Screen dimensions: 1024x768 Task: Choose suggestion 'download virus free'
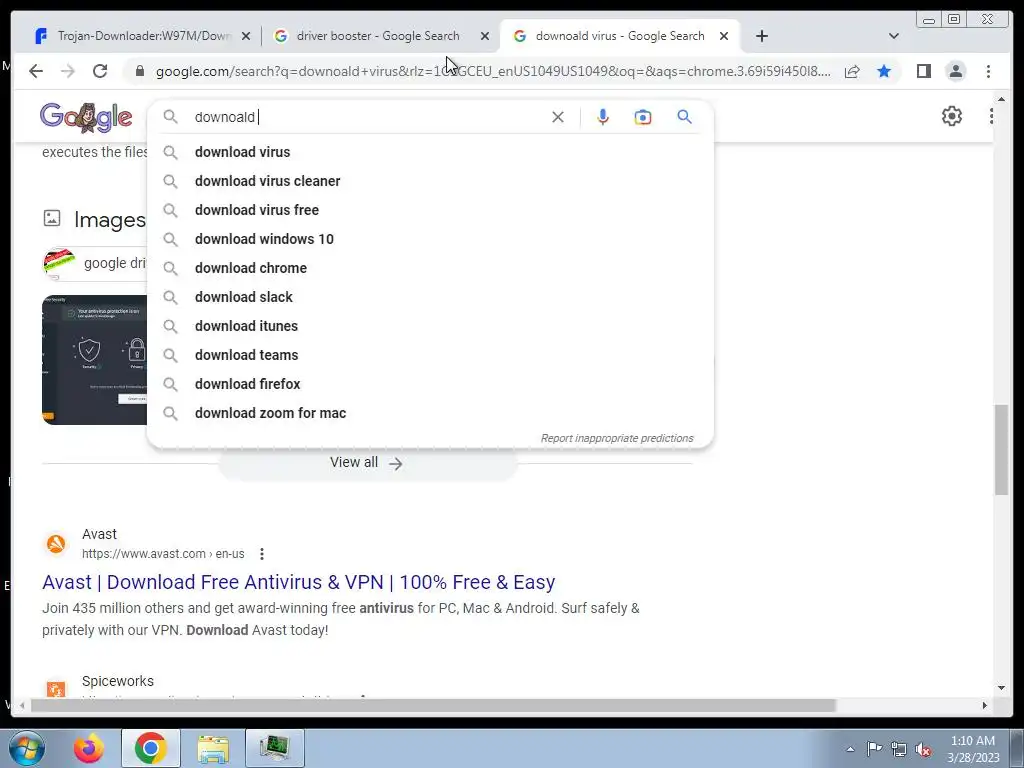430,210
